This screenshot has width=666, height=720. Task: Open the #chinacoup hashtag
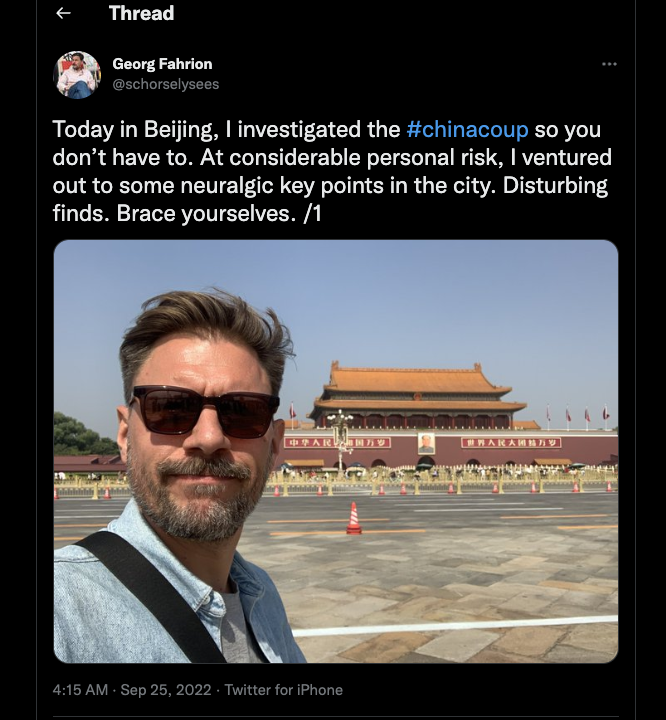click(x=467, y=129)
